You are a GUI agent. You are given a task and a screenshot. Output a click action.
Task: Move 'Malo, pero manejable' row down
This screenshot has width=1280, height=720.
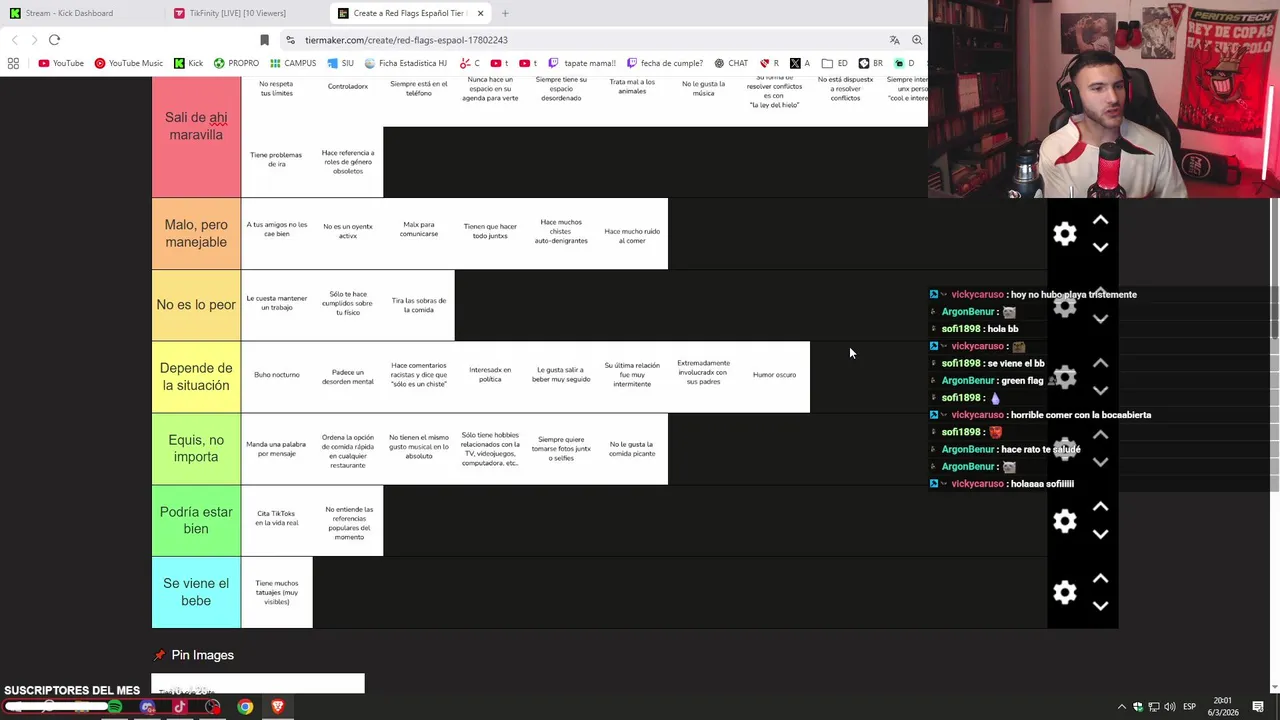click(x=1100, y=247)
